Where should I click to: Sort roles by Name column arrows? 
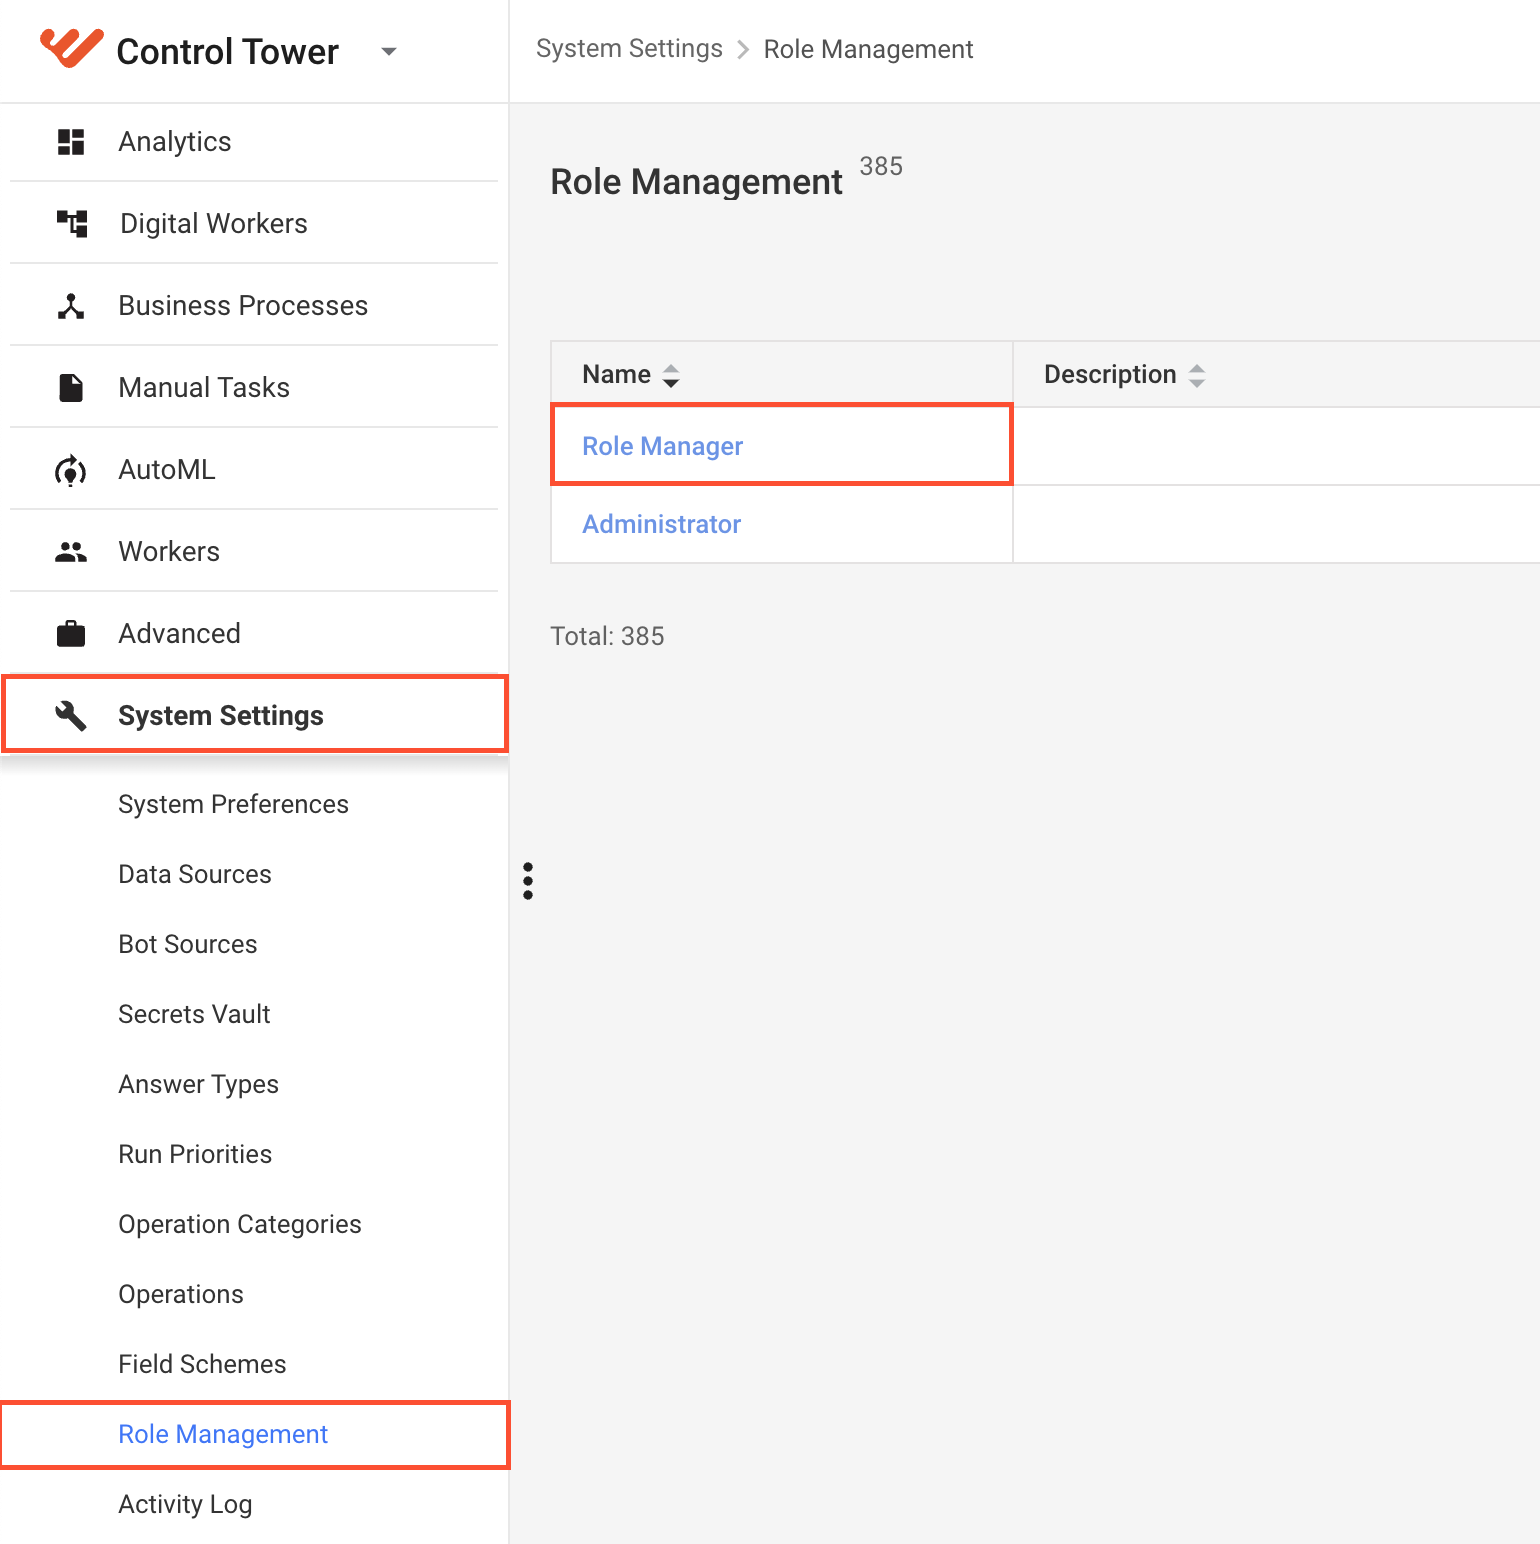[671, 375]
